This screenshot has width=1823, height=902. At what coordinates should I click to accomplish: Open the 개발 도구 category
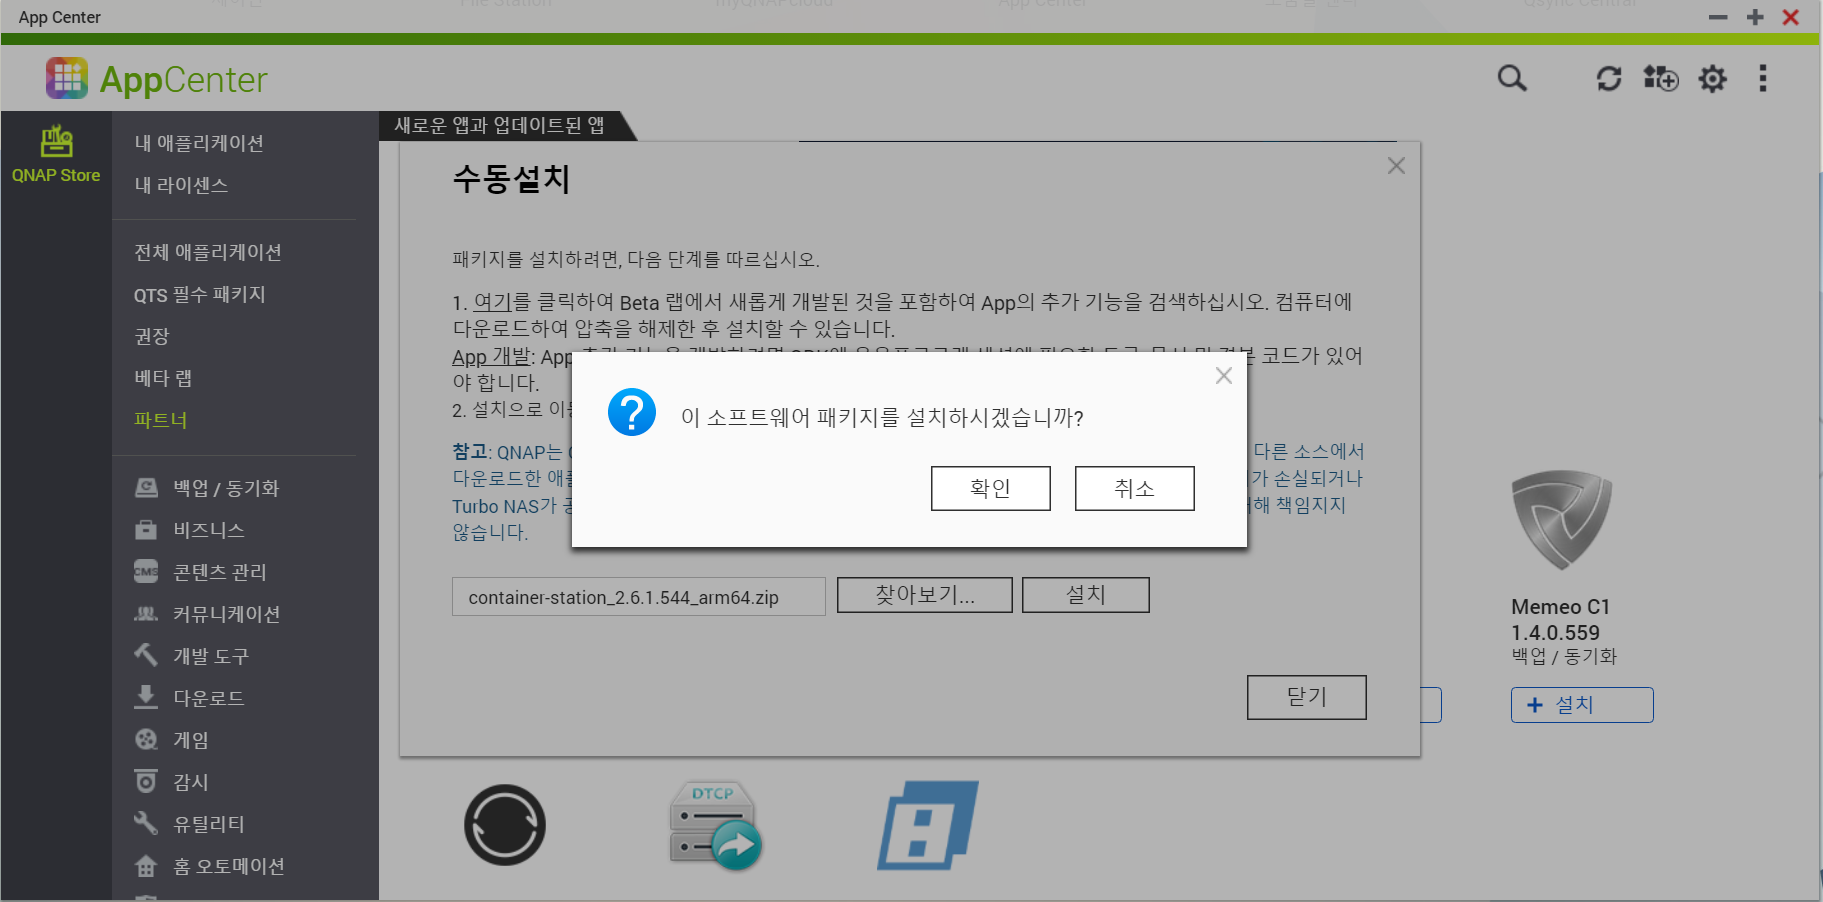pyautogui.click(x=211, y=656)
